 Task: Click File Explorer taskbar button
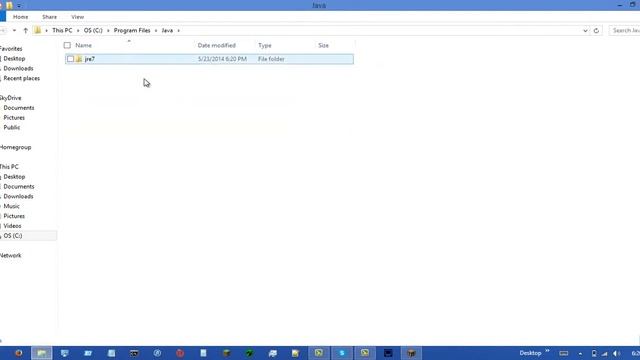click(x=42, y=353)
